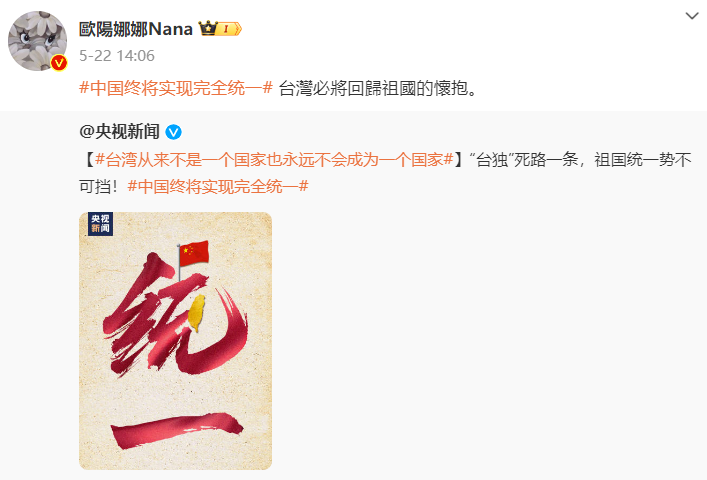The width and height of the screenshot is (707, 480).
Task: Click the red Chinese flag in the image
Action: tap(194, 254)
